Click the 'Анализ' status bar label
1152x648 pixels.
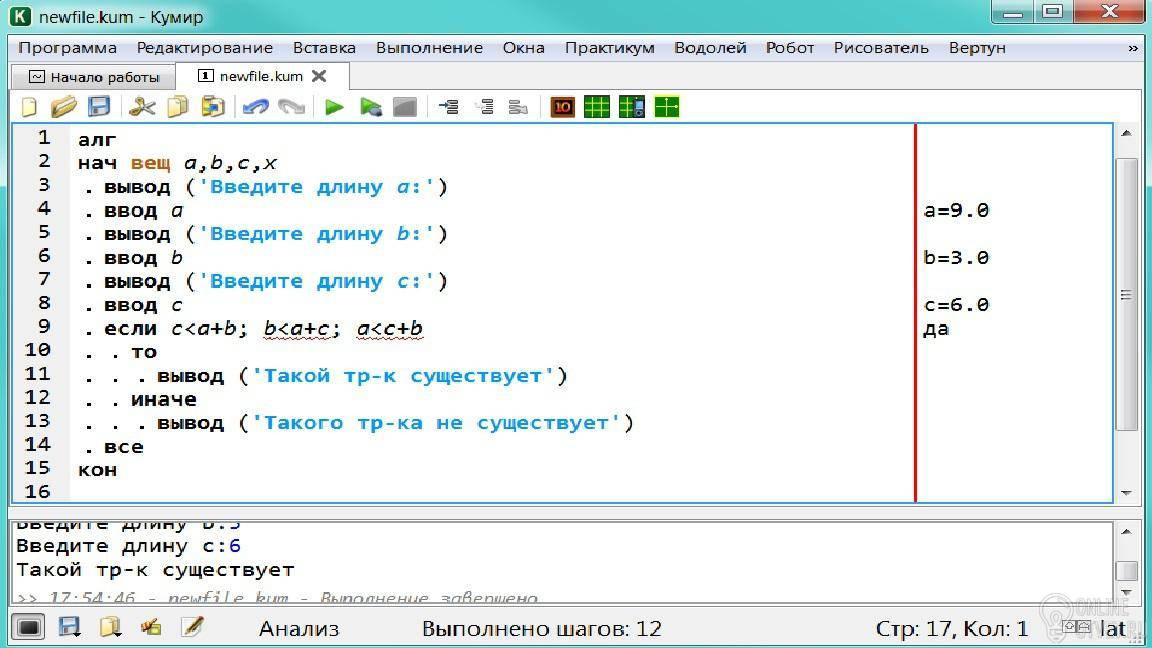click(x=299, y=629)
